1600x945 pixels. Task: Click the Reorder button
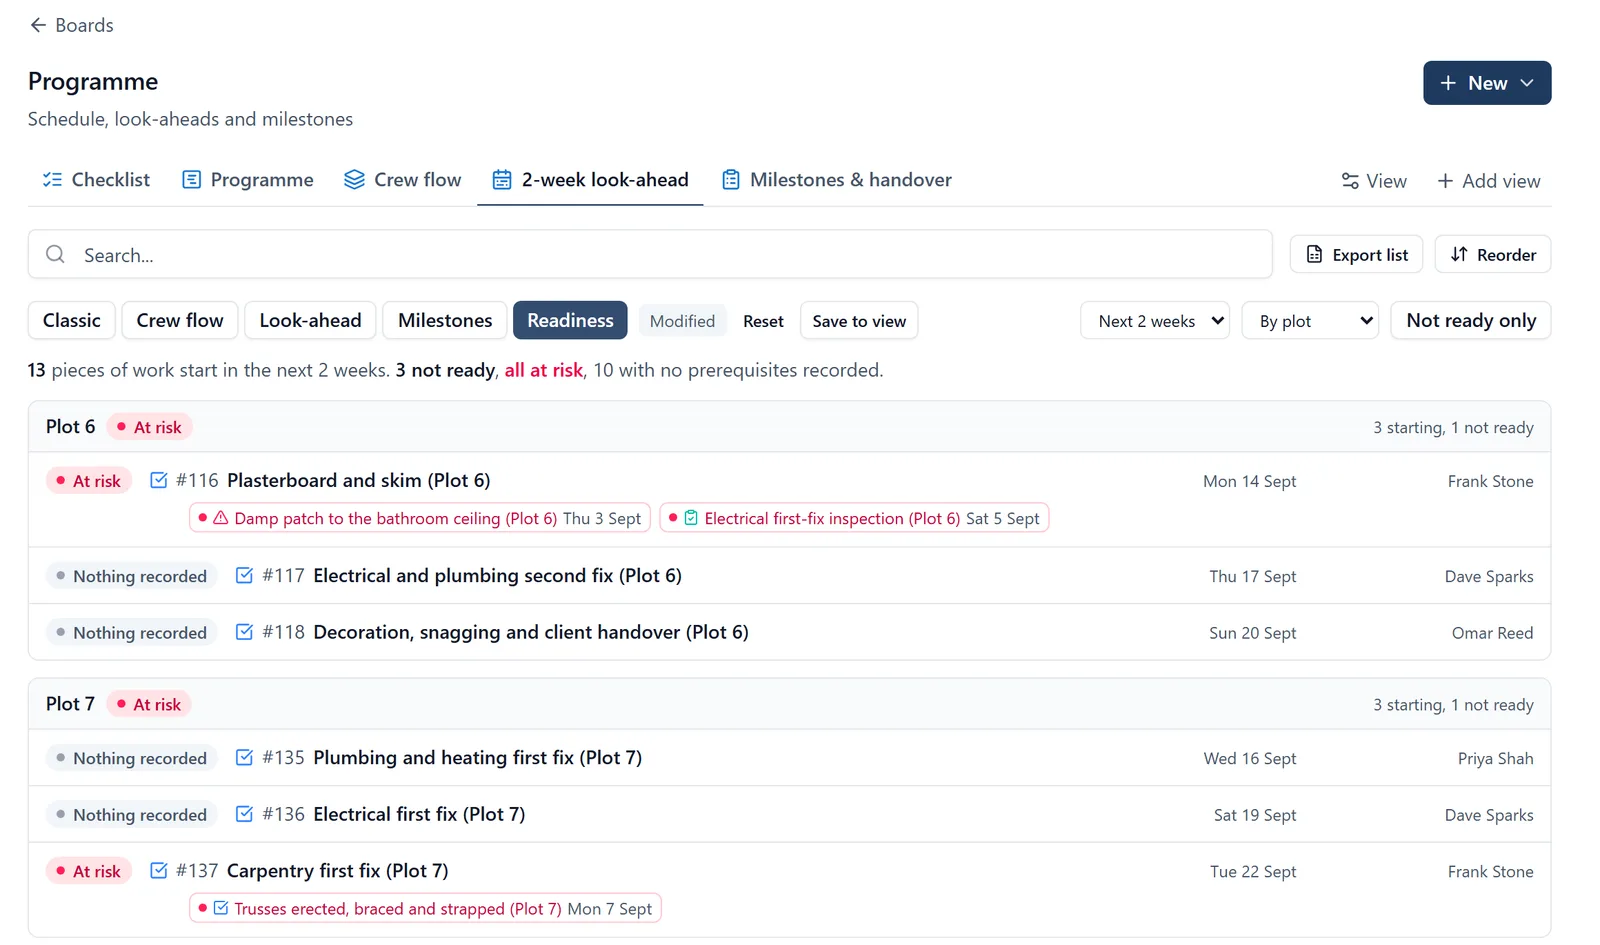(1493, 255)
